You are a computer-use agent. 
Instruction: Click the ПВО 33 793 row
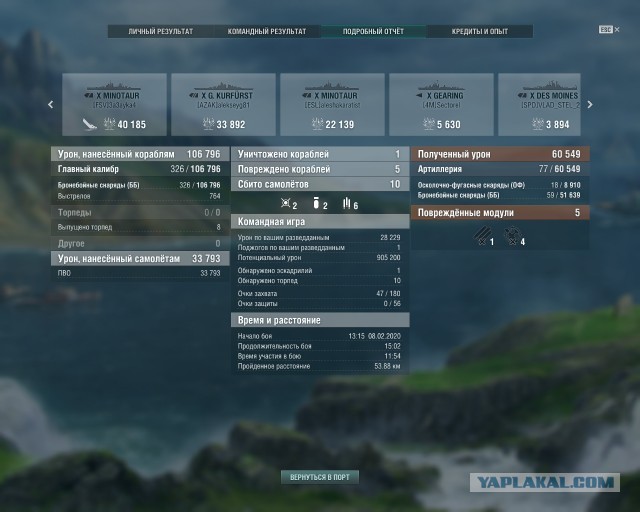(140, 273)
